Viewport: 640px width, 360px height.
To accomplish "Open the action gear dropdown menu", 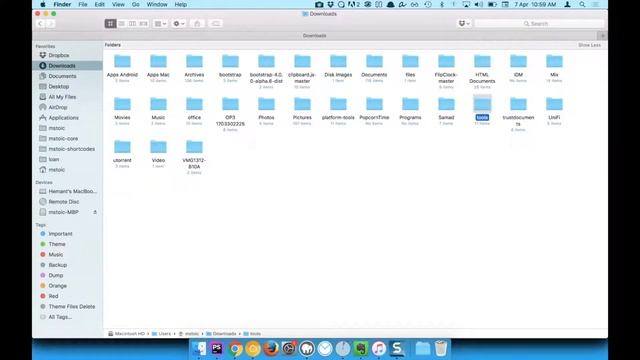I will pos(179,24).
